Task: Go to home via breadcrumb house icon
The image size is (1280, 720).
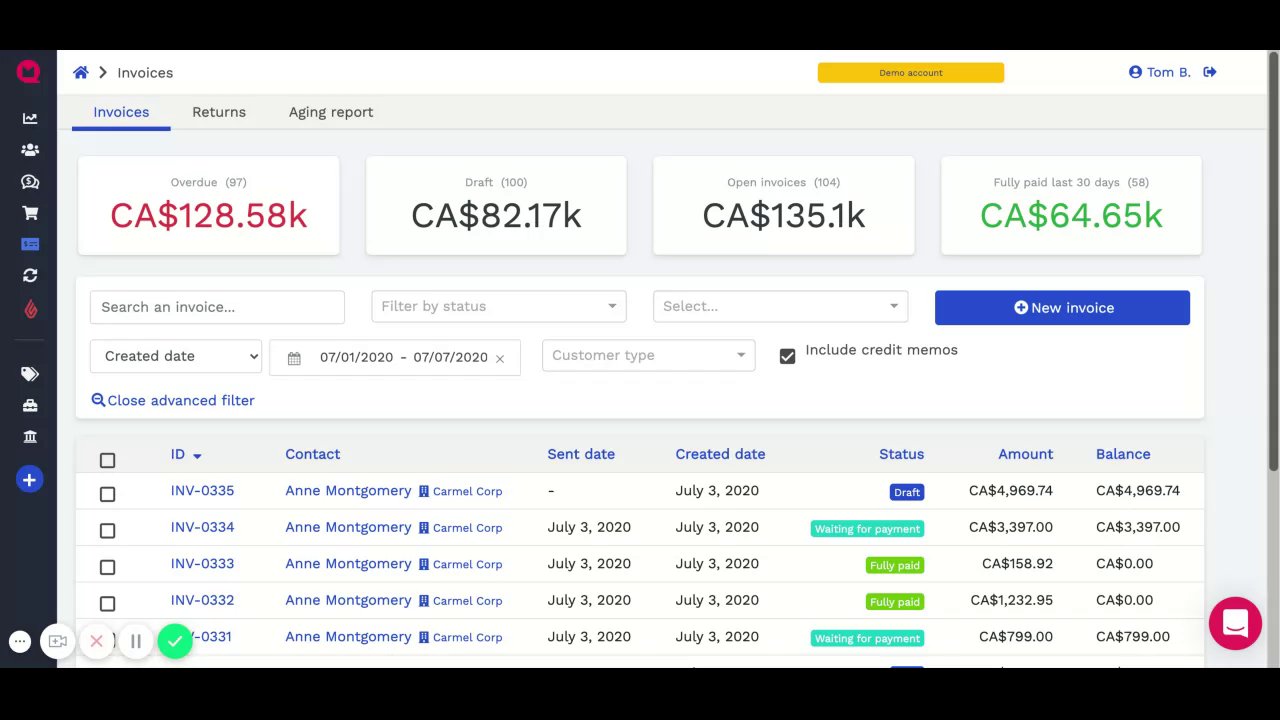Action: (81, 72)
